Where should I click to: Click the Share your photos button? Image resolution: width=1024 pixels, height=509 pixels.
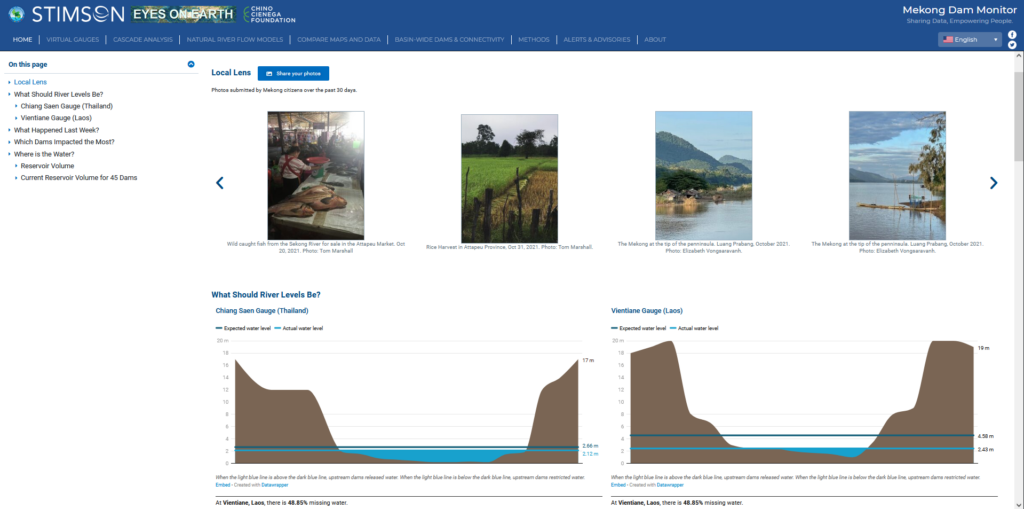pyautogui.click(x=293, y=73)
